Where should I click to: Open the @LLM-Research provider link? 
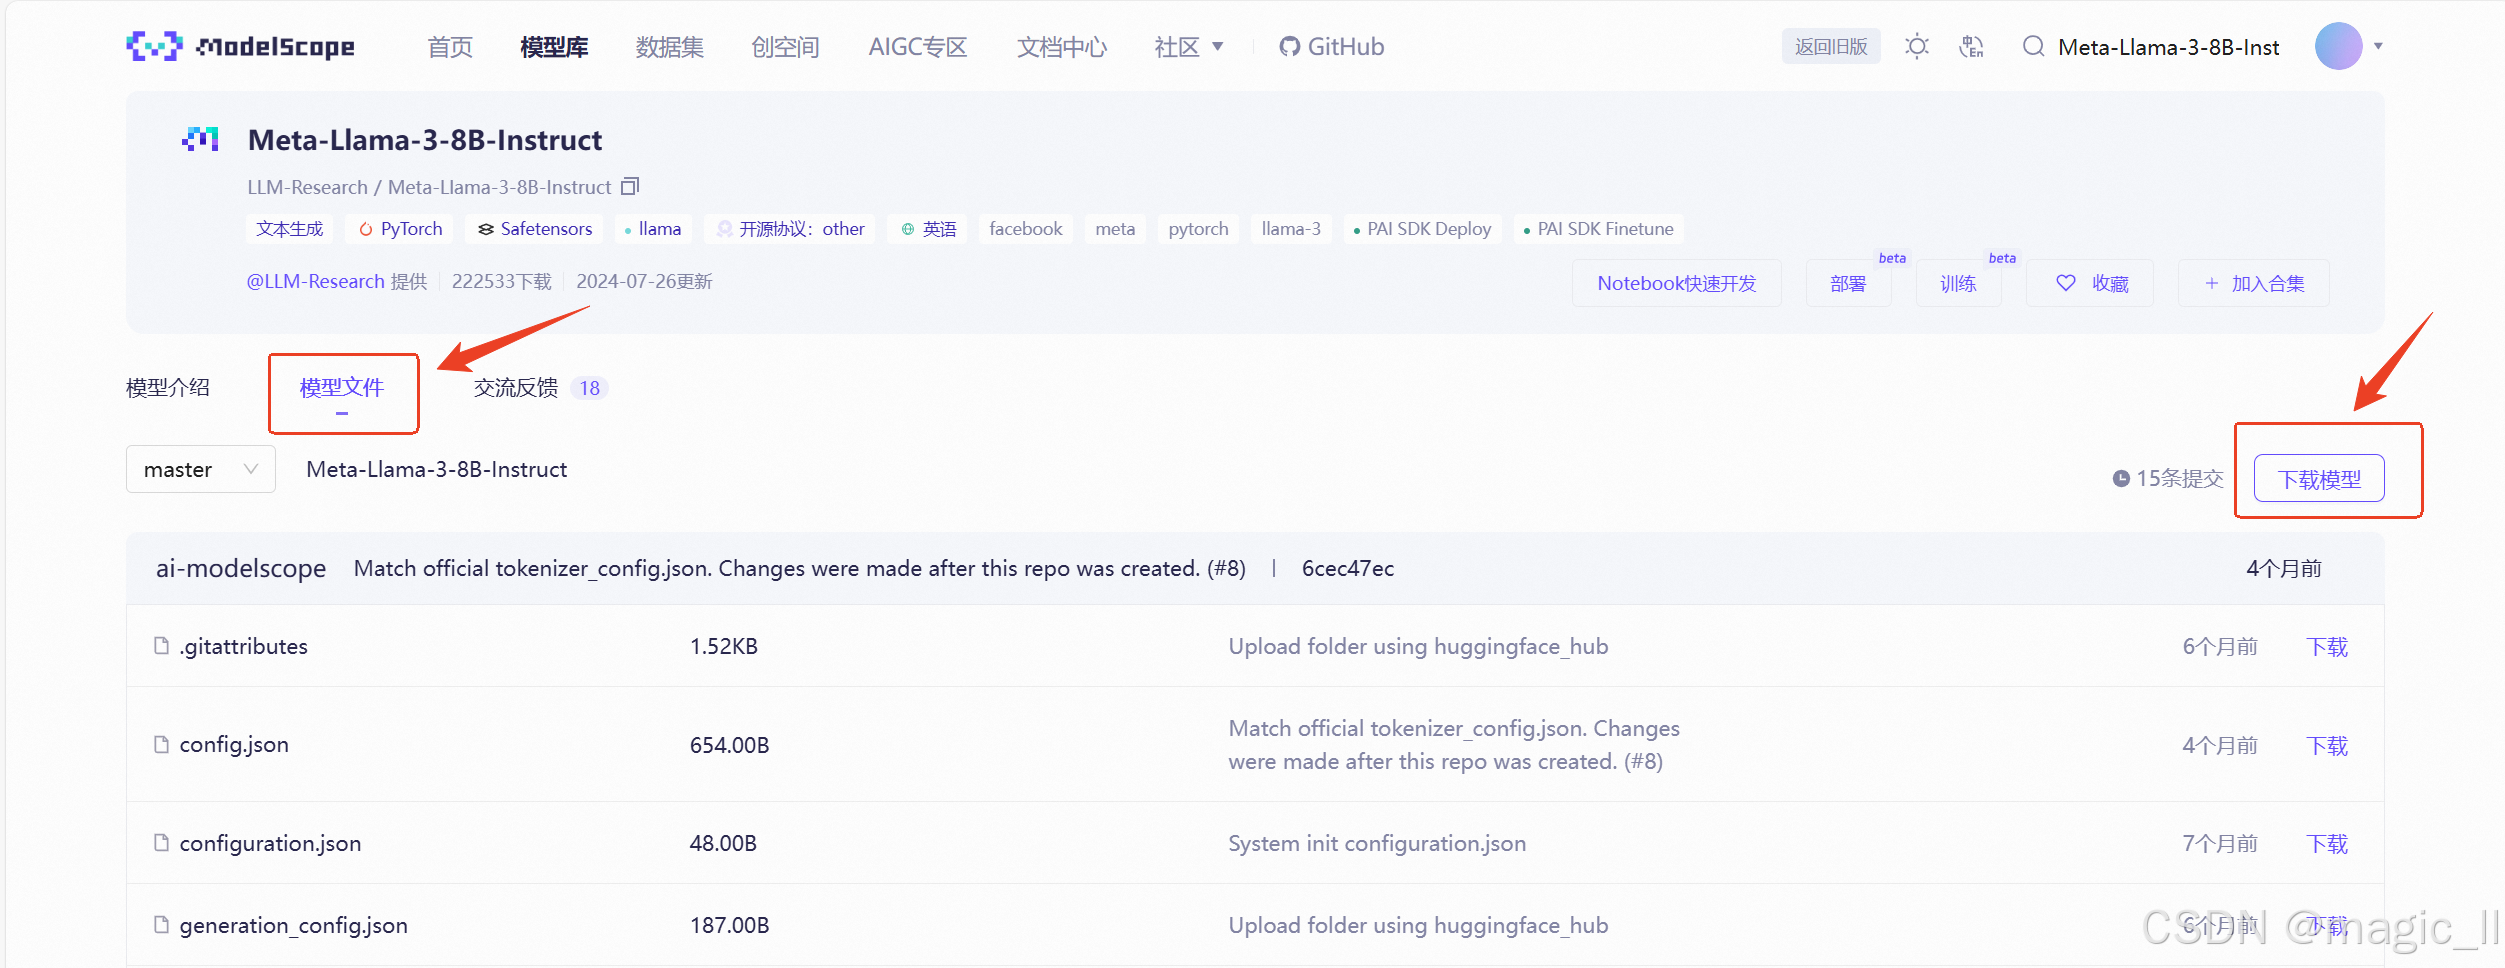coord(315,281)
